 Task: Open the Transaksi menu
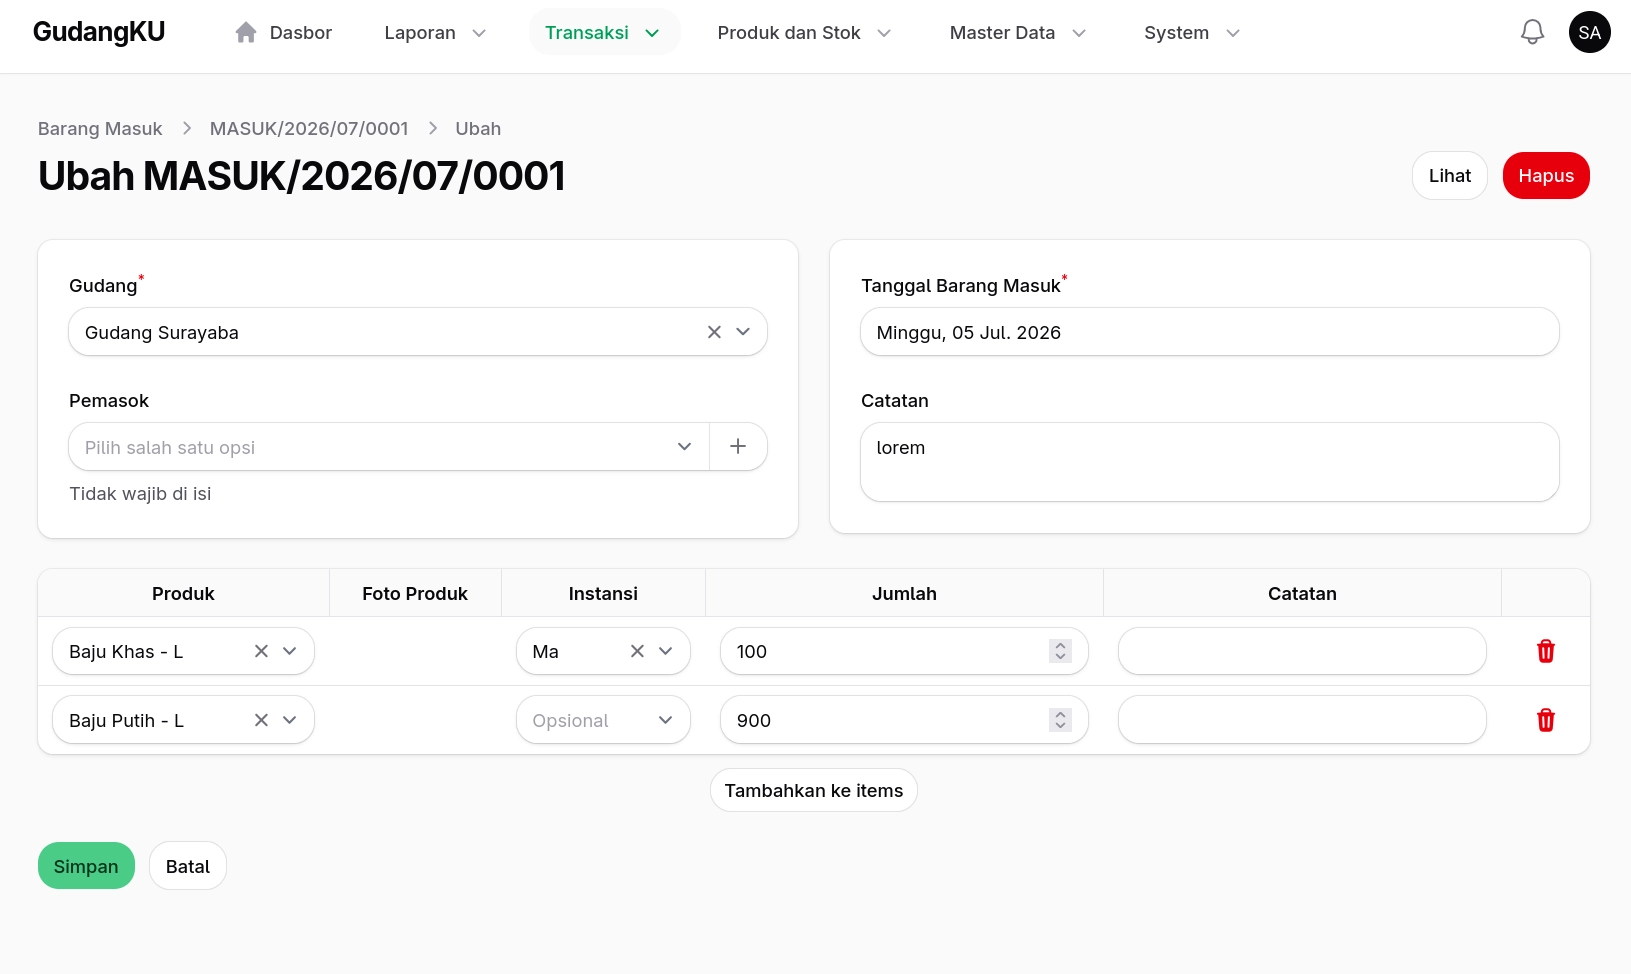pos(604,32)
